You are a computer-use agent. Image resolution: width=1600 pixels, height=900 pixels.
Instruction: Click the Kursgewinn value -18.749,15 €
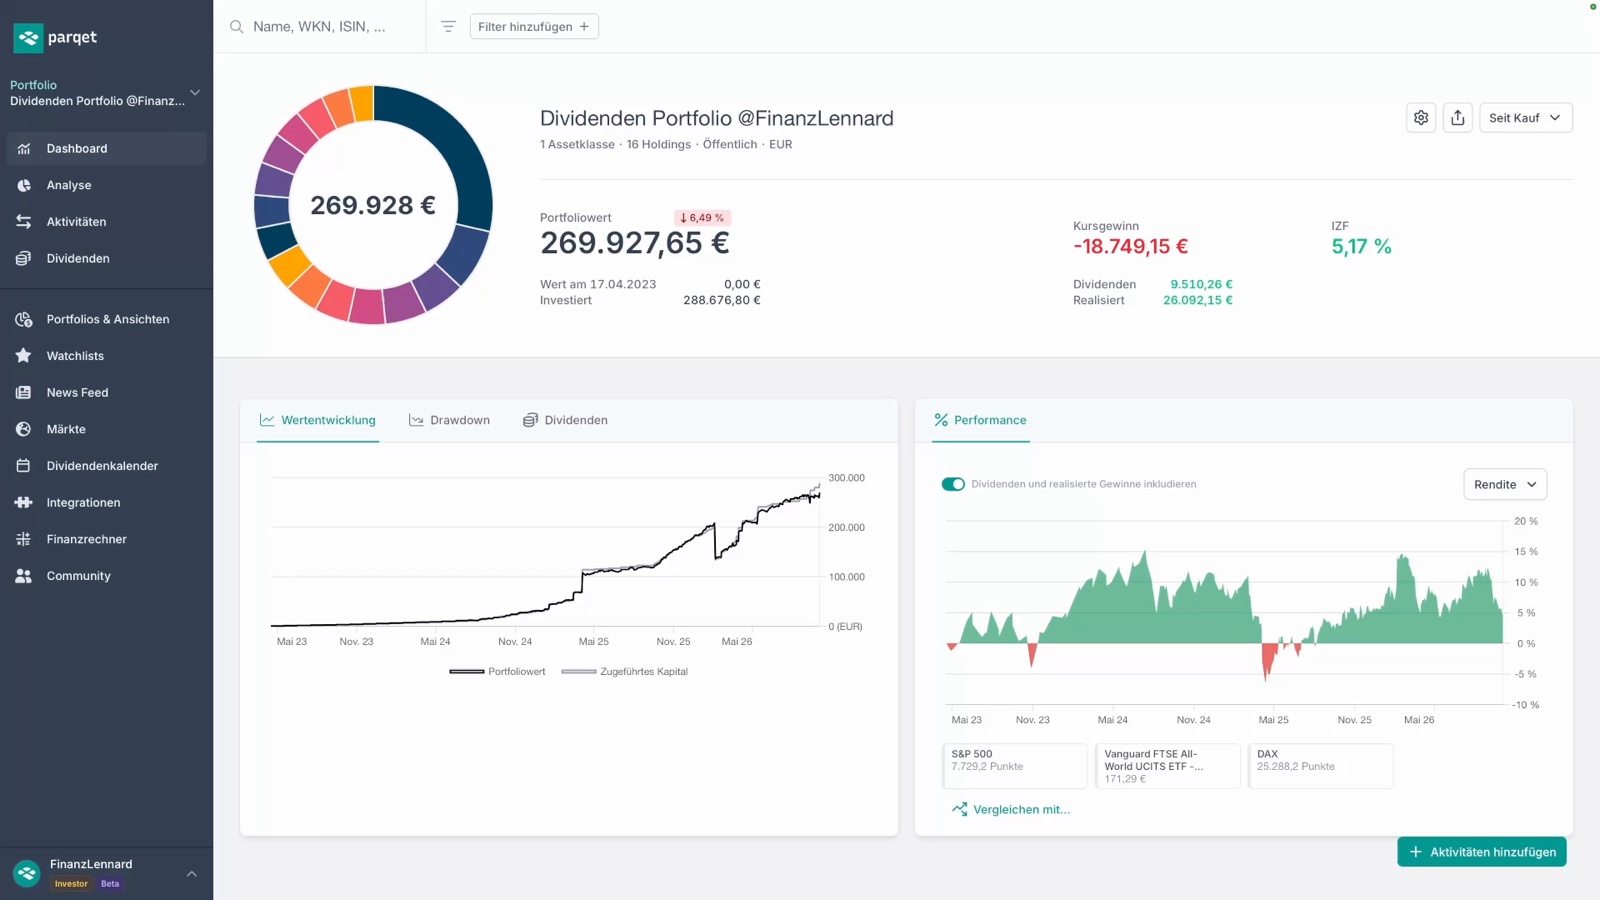click(x=1130, y=247)
